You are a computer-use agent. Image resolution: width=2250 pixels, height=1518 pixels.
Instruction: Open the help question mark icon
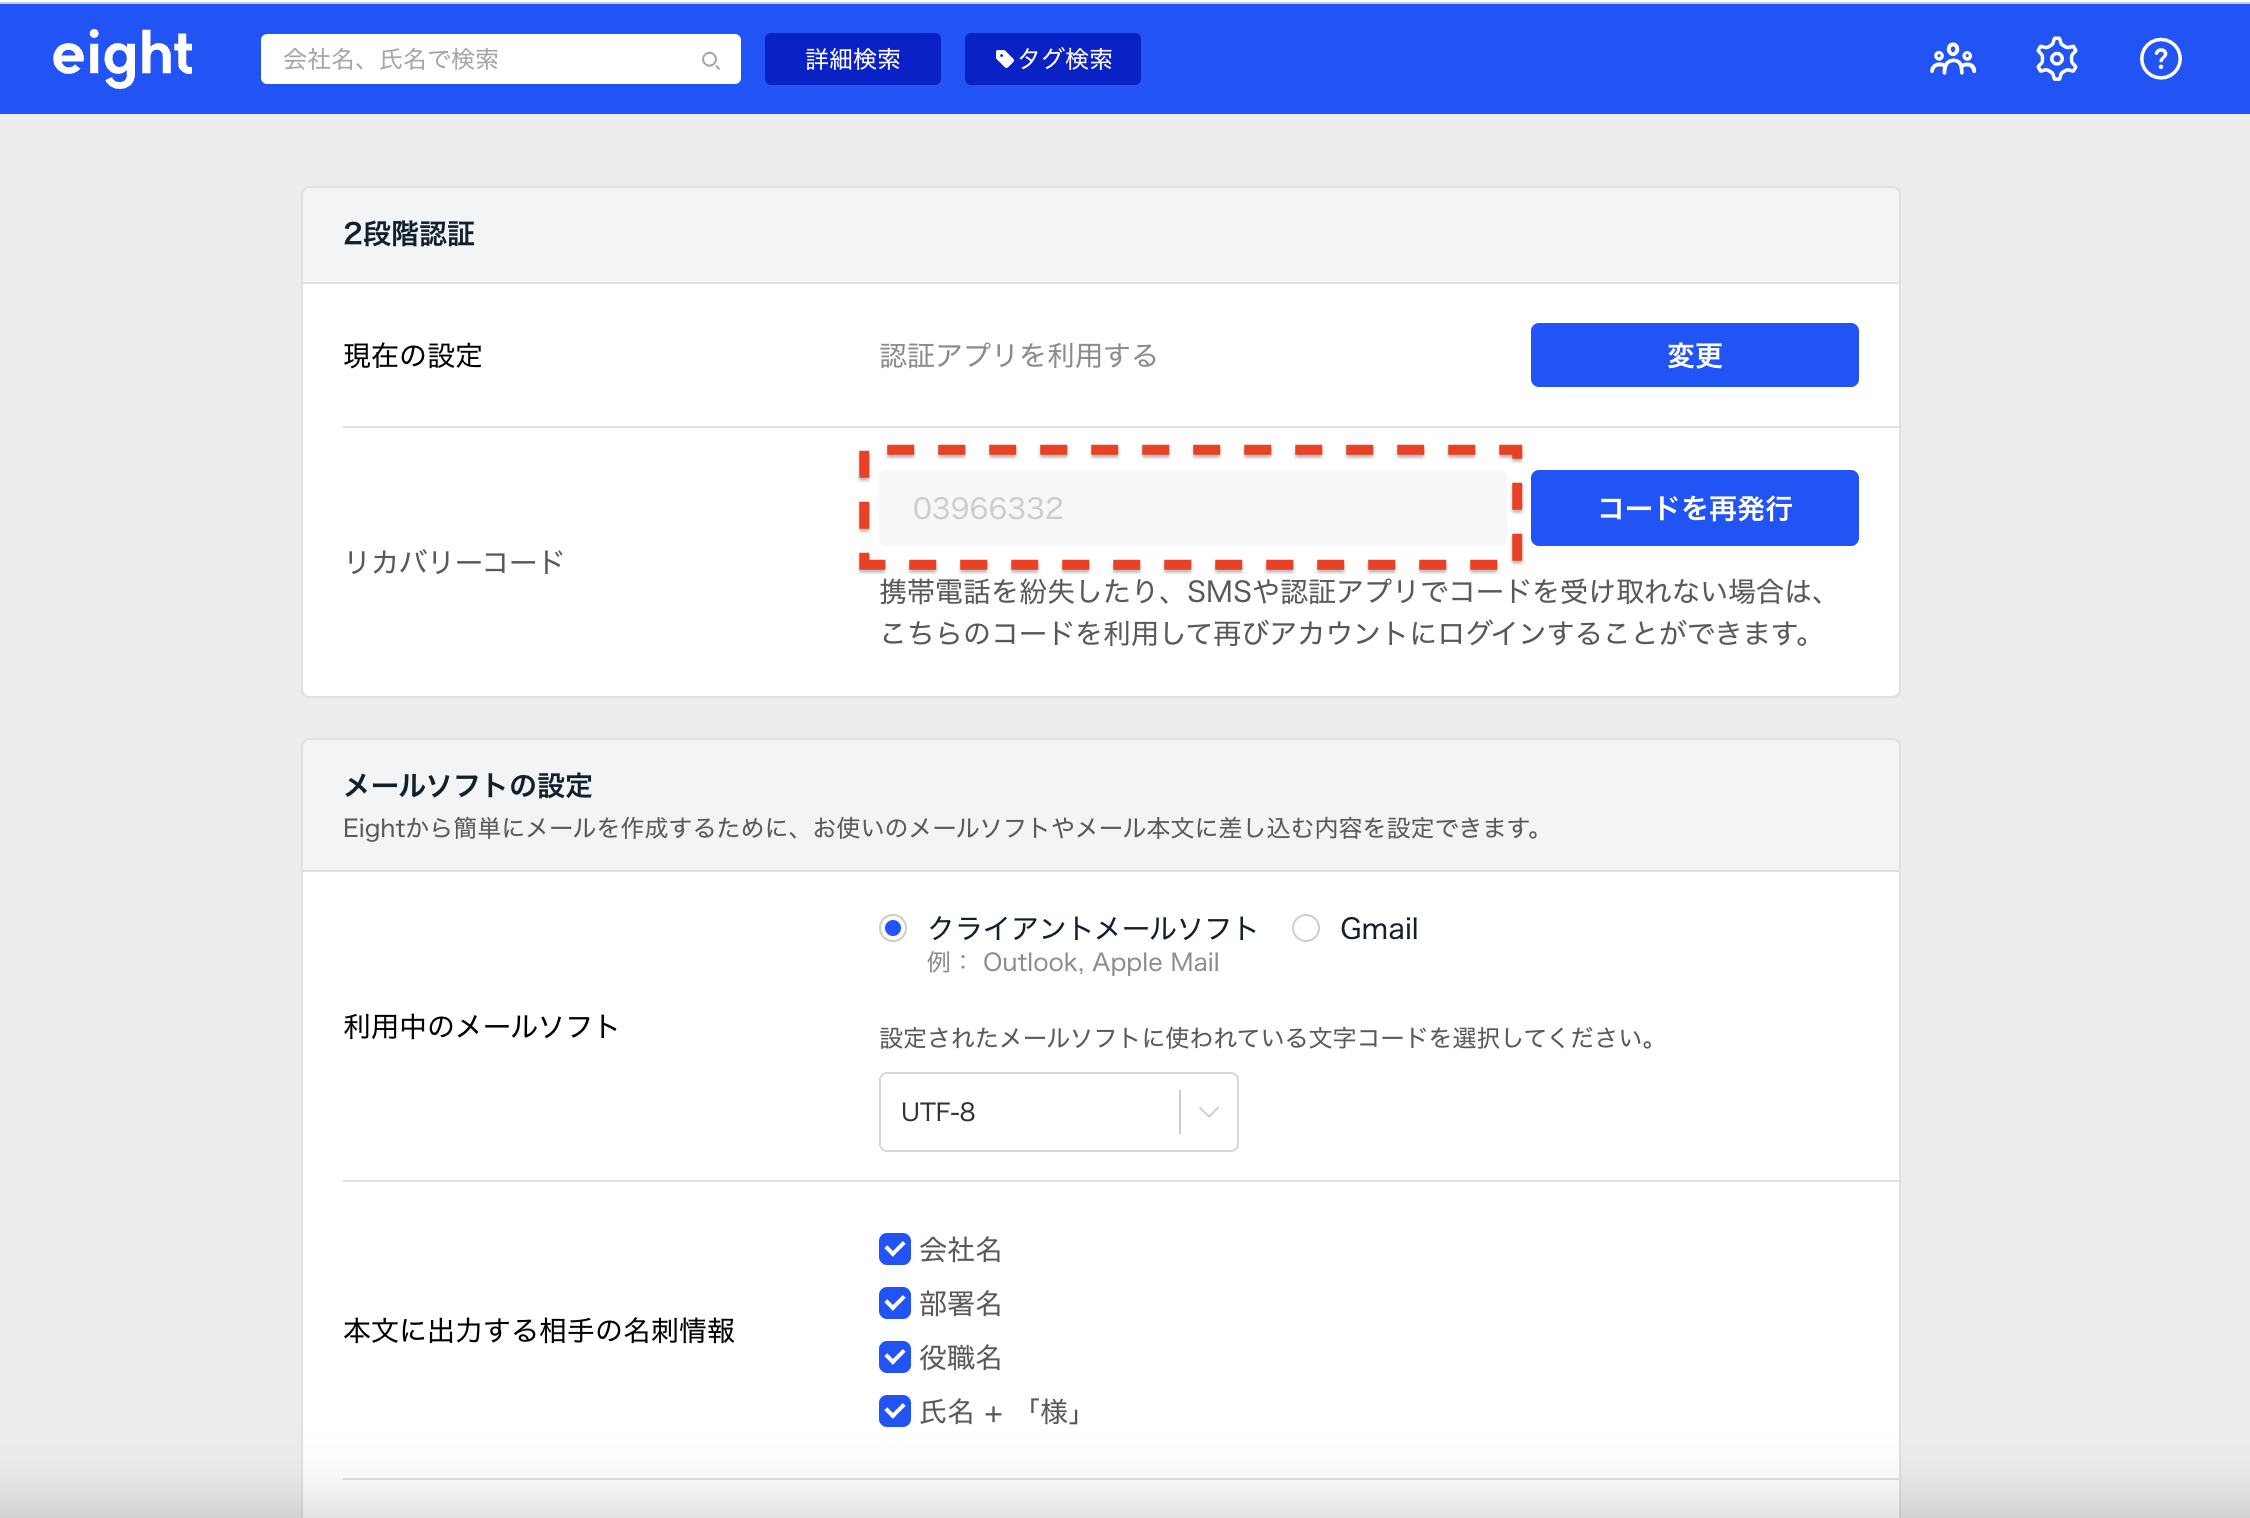tap(2160, 59)
